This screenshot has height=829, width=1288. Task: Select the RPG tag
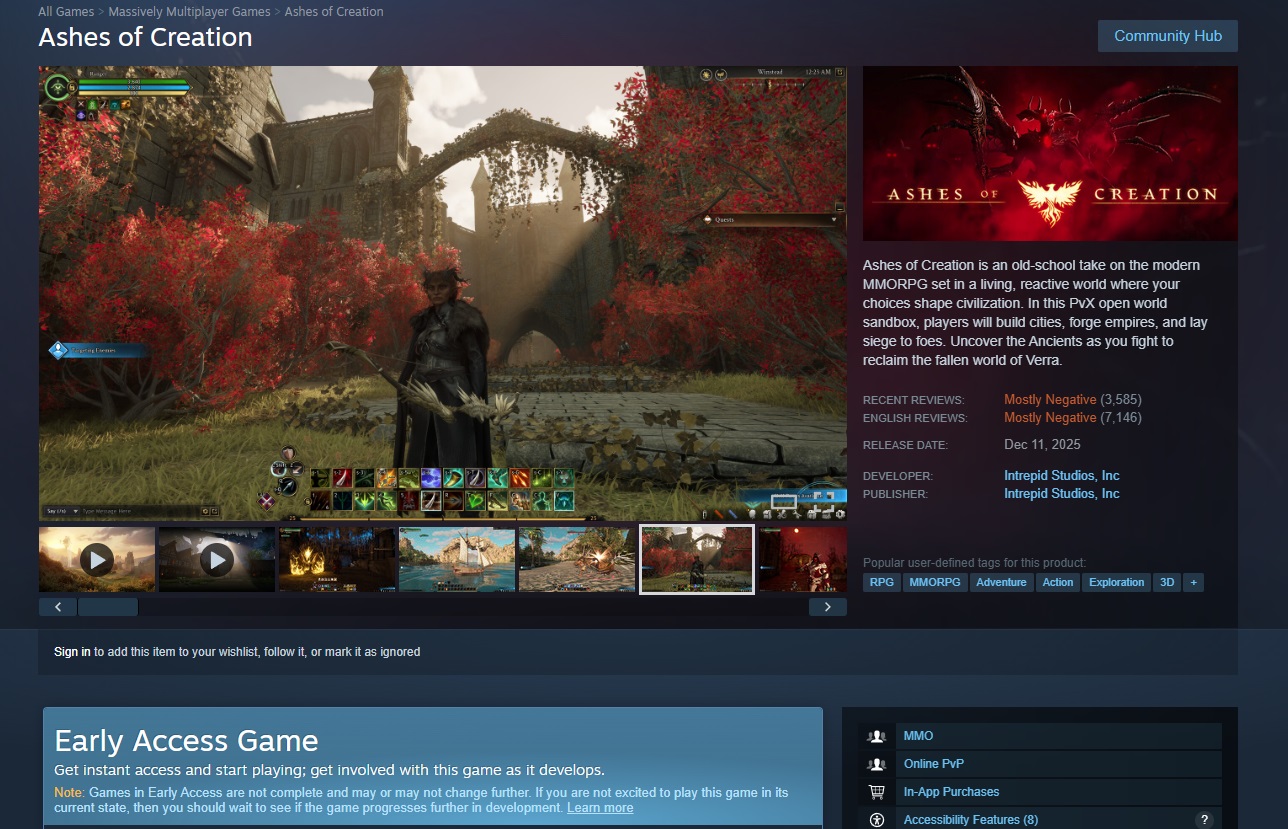(x=880, y=582)
